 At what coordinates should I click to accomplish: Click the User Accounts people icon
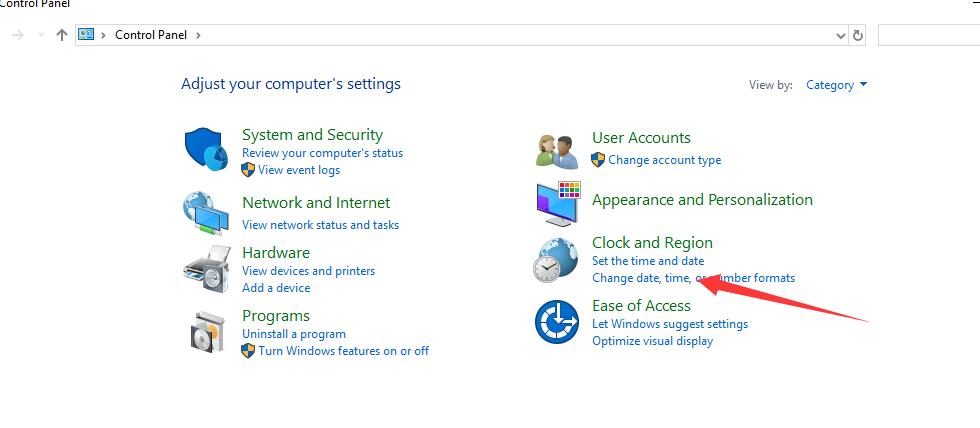pos(556,150)
